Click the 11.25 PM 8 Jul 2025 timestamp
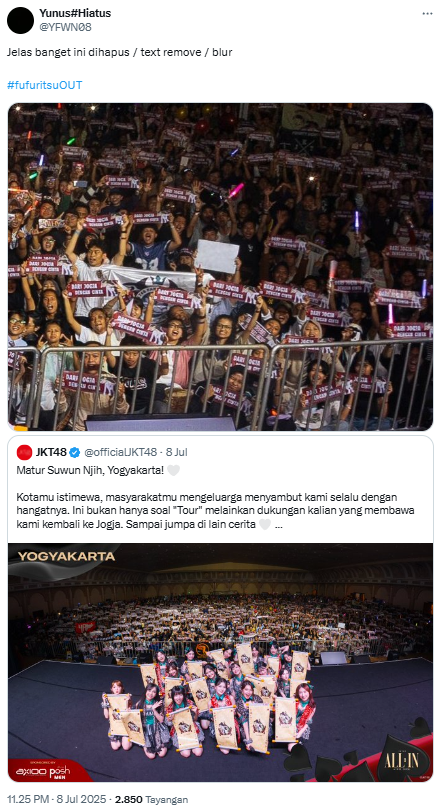This screenshot has height=808, width=442. pos(56,799)
